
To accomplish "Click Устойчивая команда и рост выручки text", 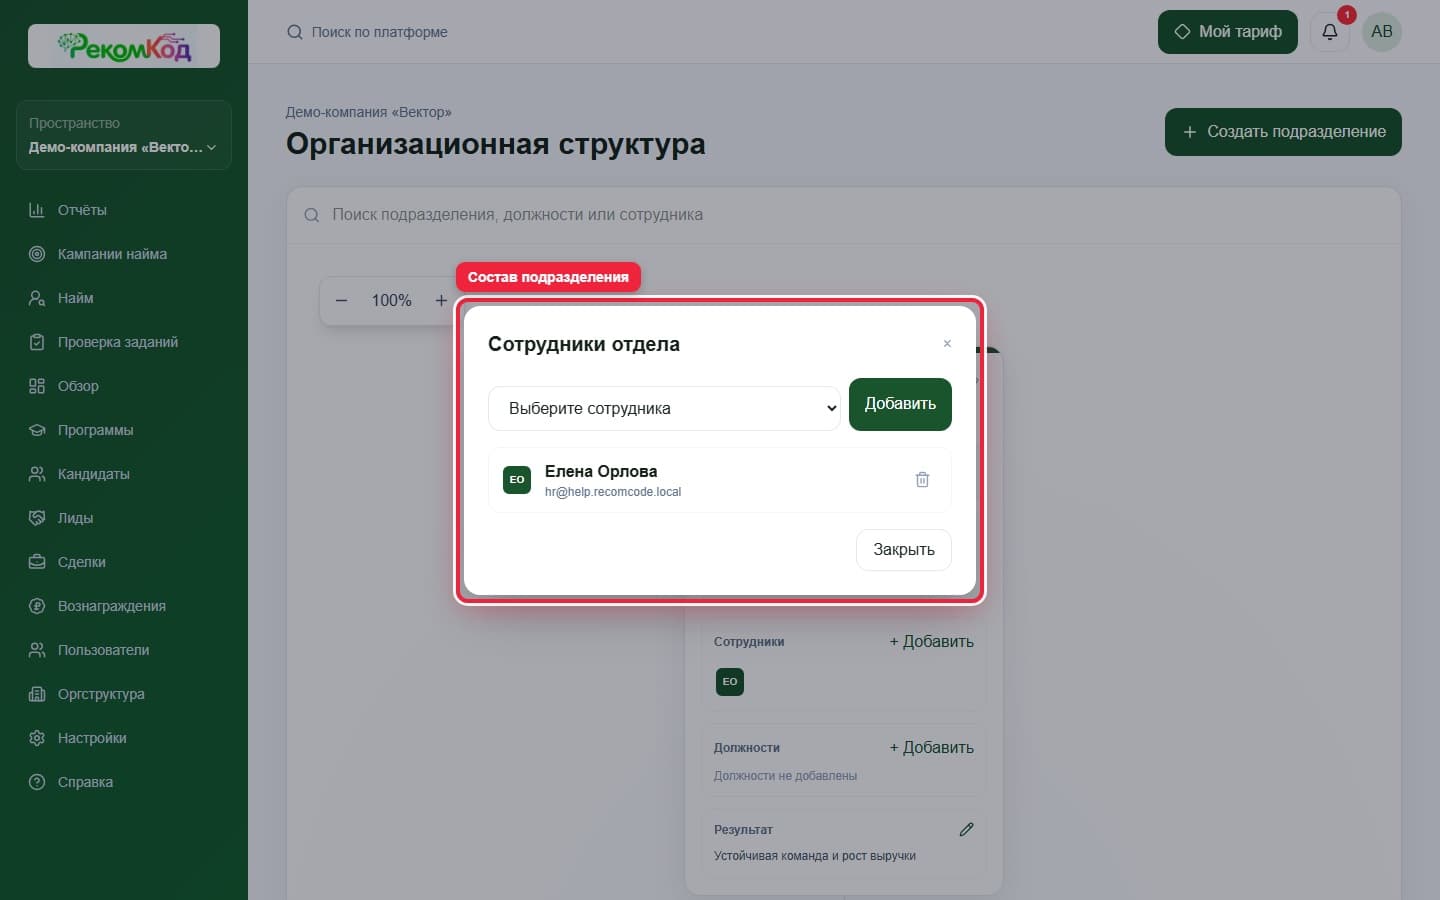I will [815, 856].
